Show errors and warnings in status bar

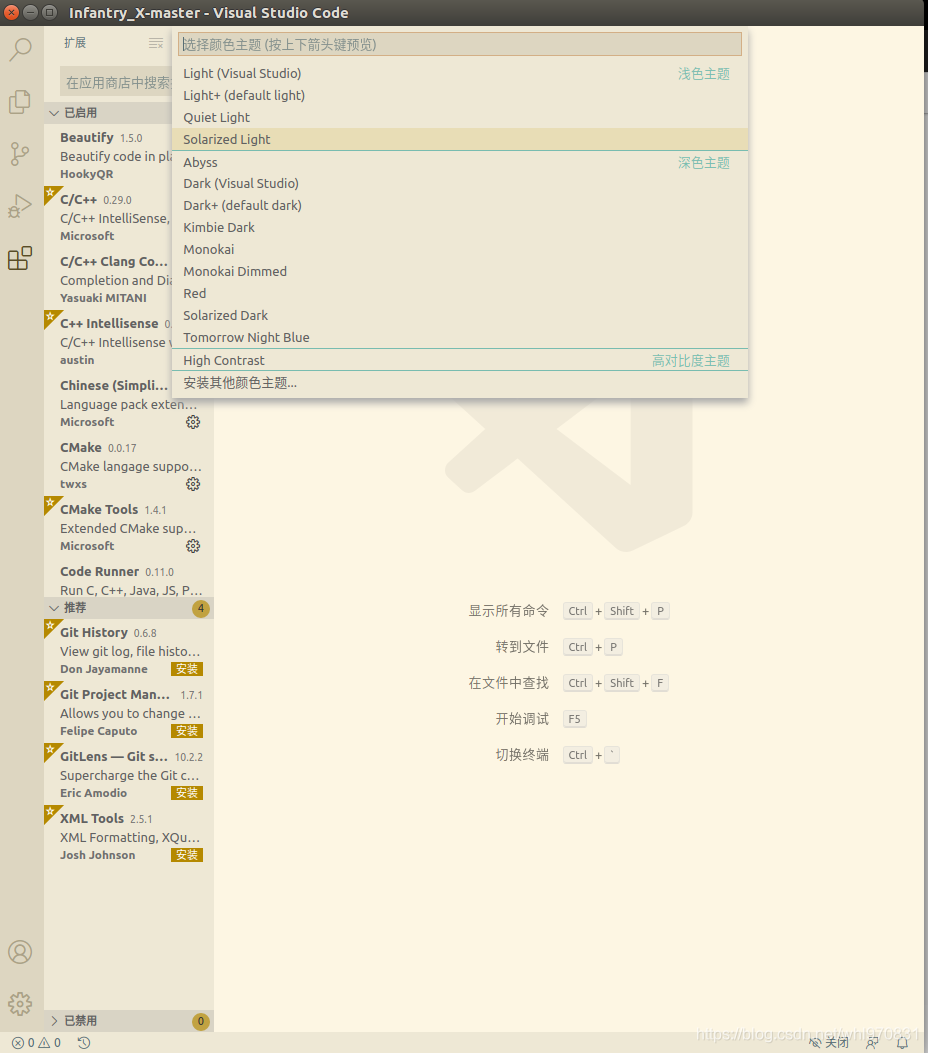point(36,1043)
